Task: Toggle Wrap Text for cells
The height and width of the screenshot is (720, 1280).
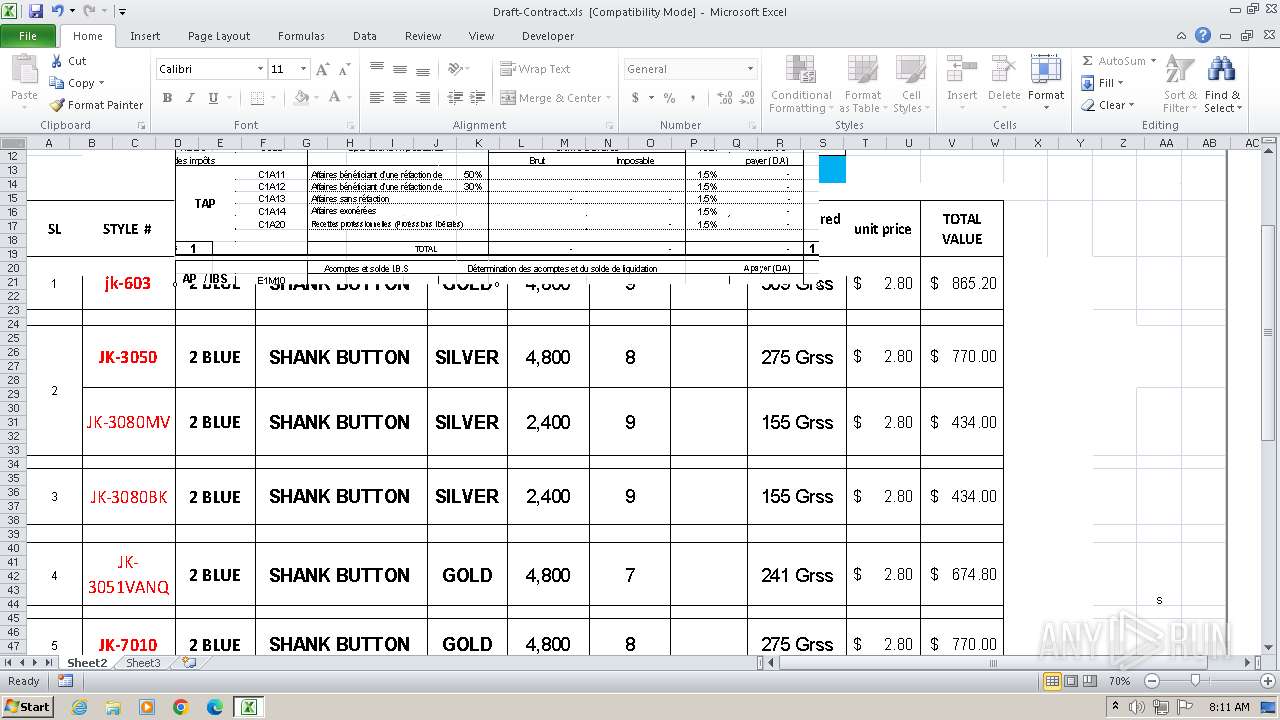Action: point(536,69)
